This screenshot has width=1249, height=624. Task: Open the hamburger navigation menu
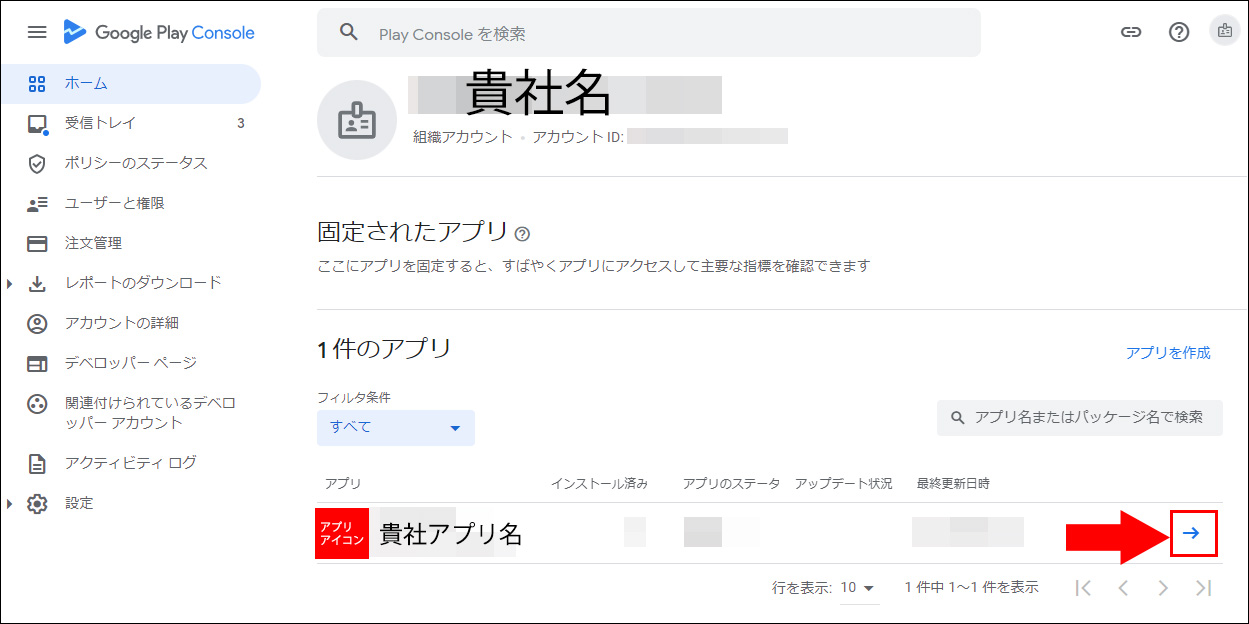[37, 33]
